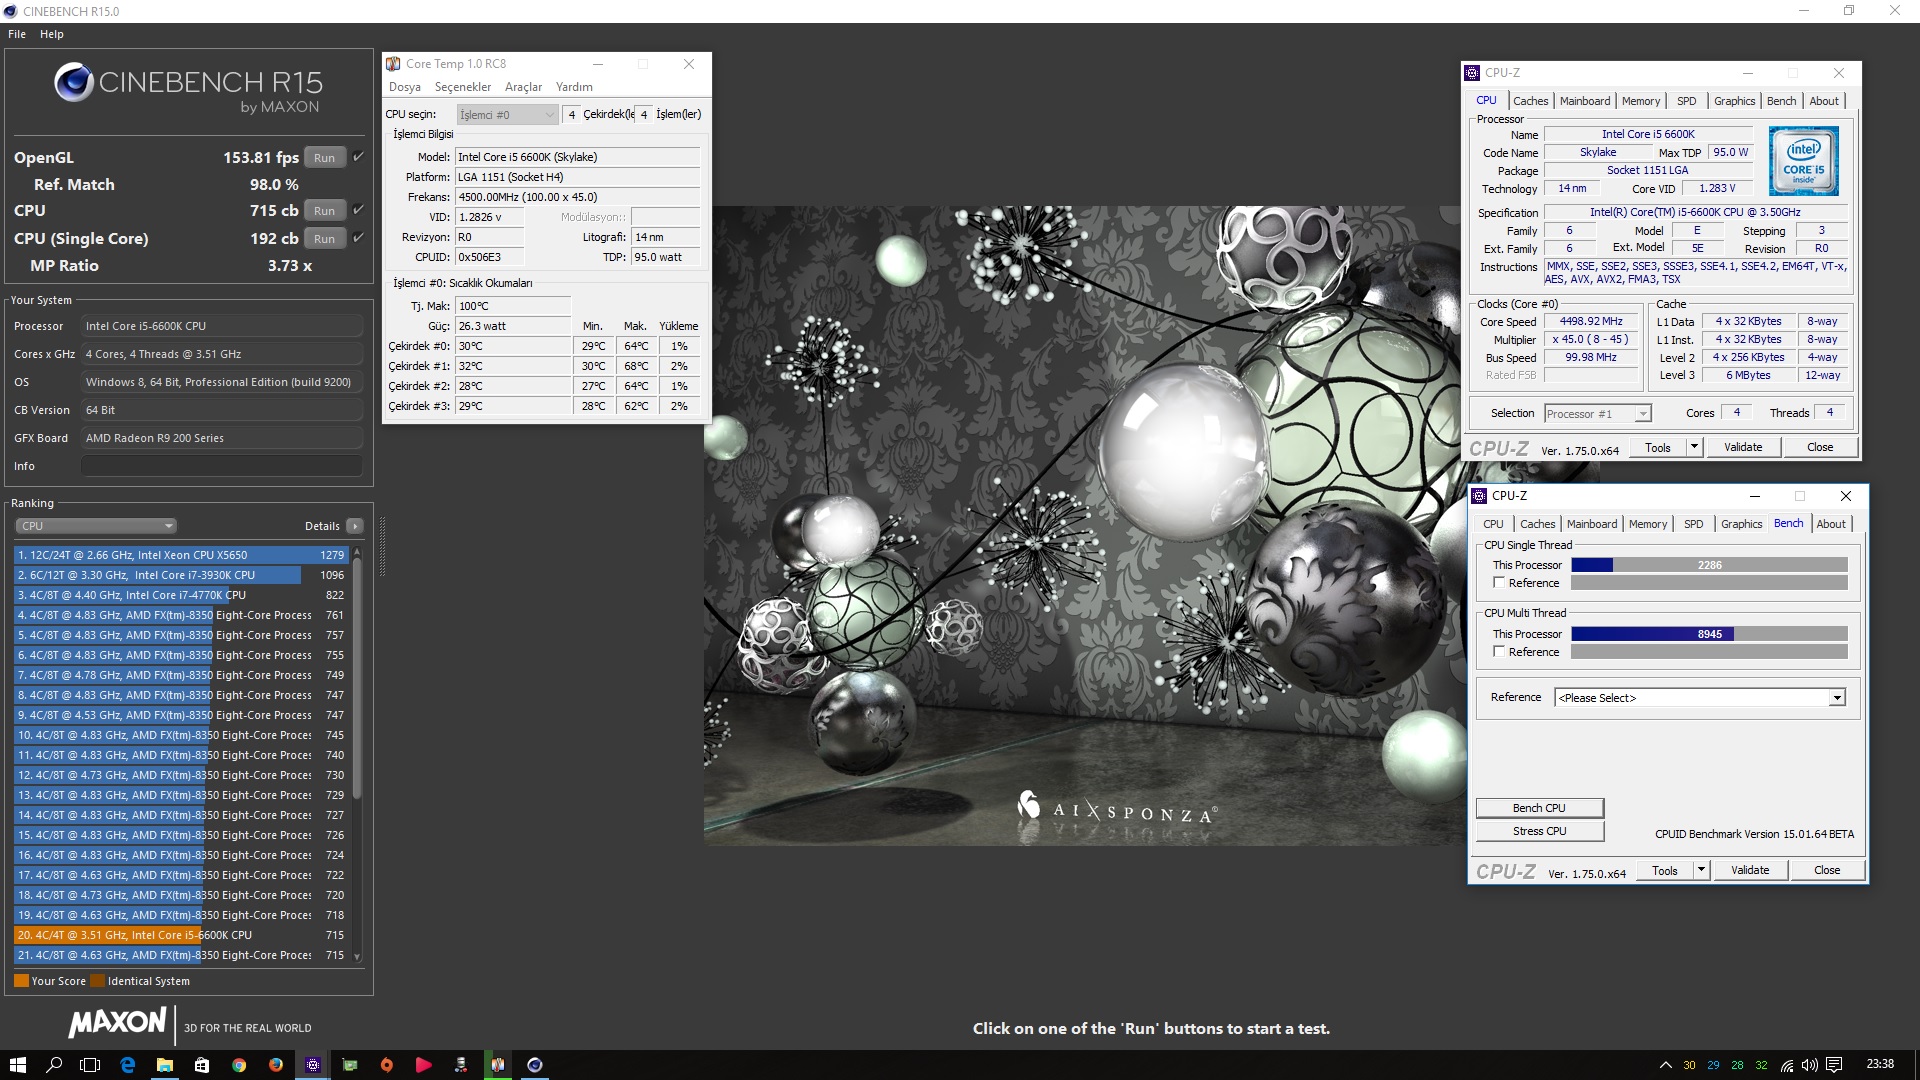The image size is (1920, 1080).
Task: Open Core Temp Araçlar menu
Action: 523,87
